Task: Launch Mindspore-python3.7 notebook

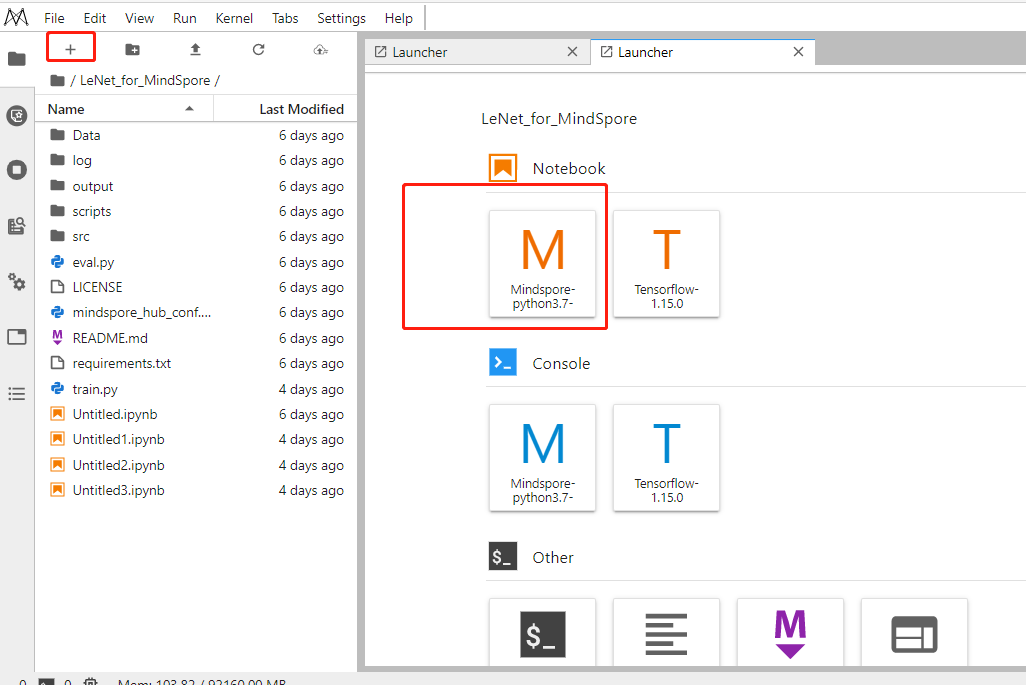Action: click(x=542, y=264)
